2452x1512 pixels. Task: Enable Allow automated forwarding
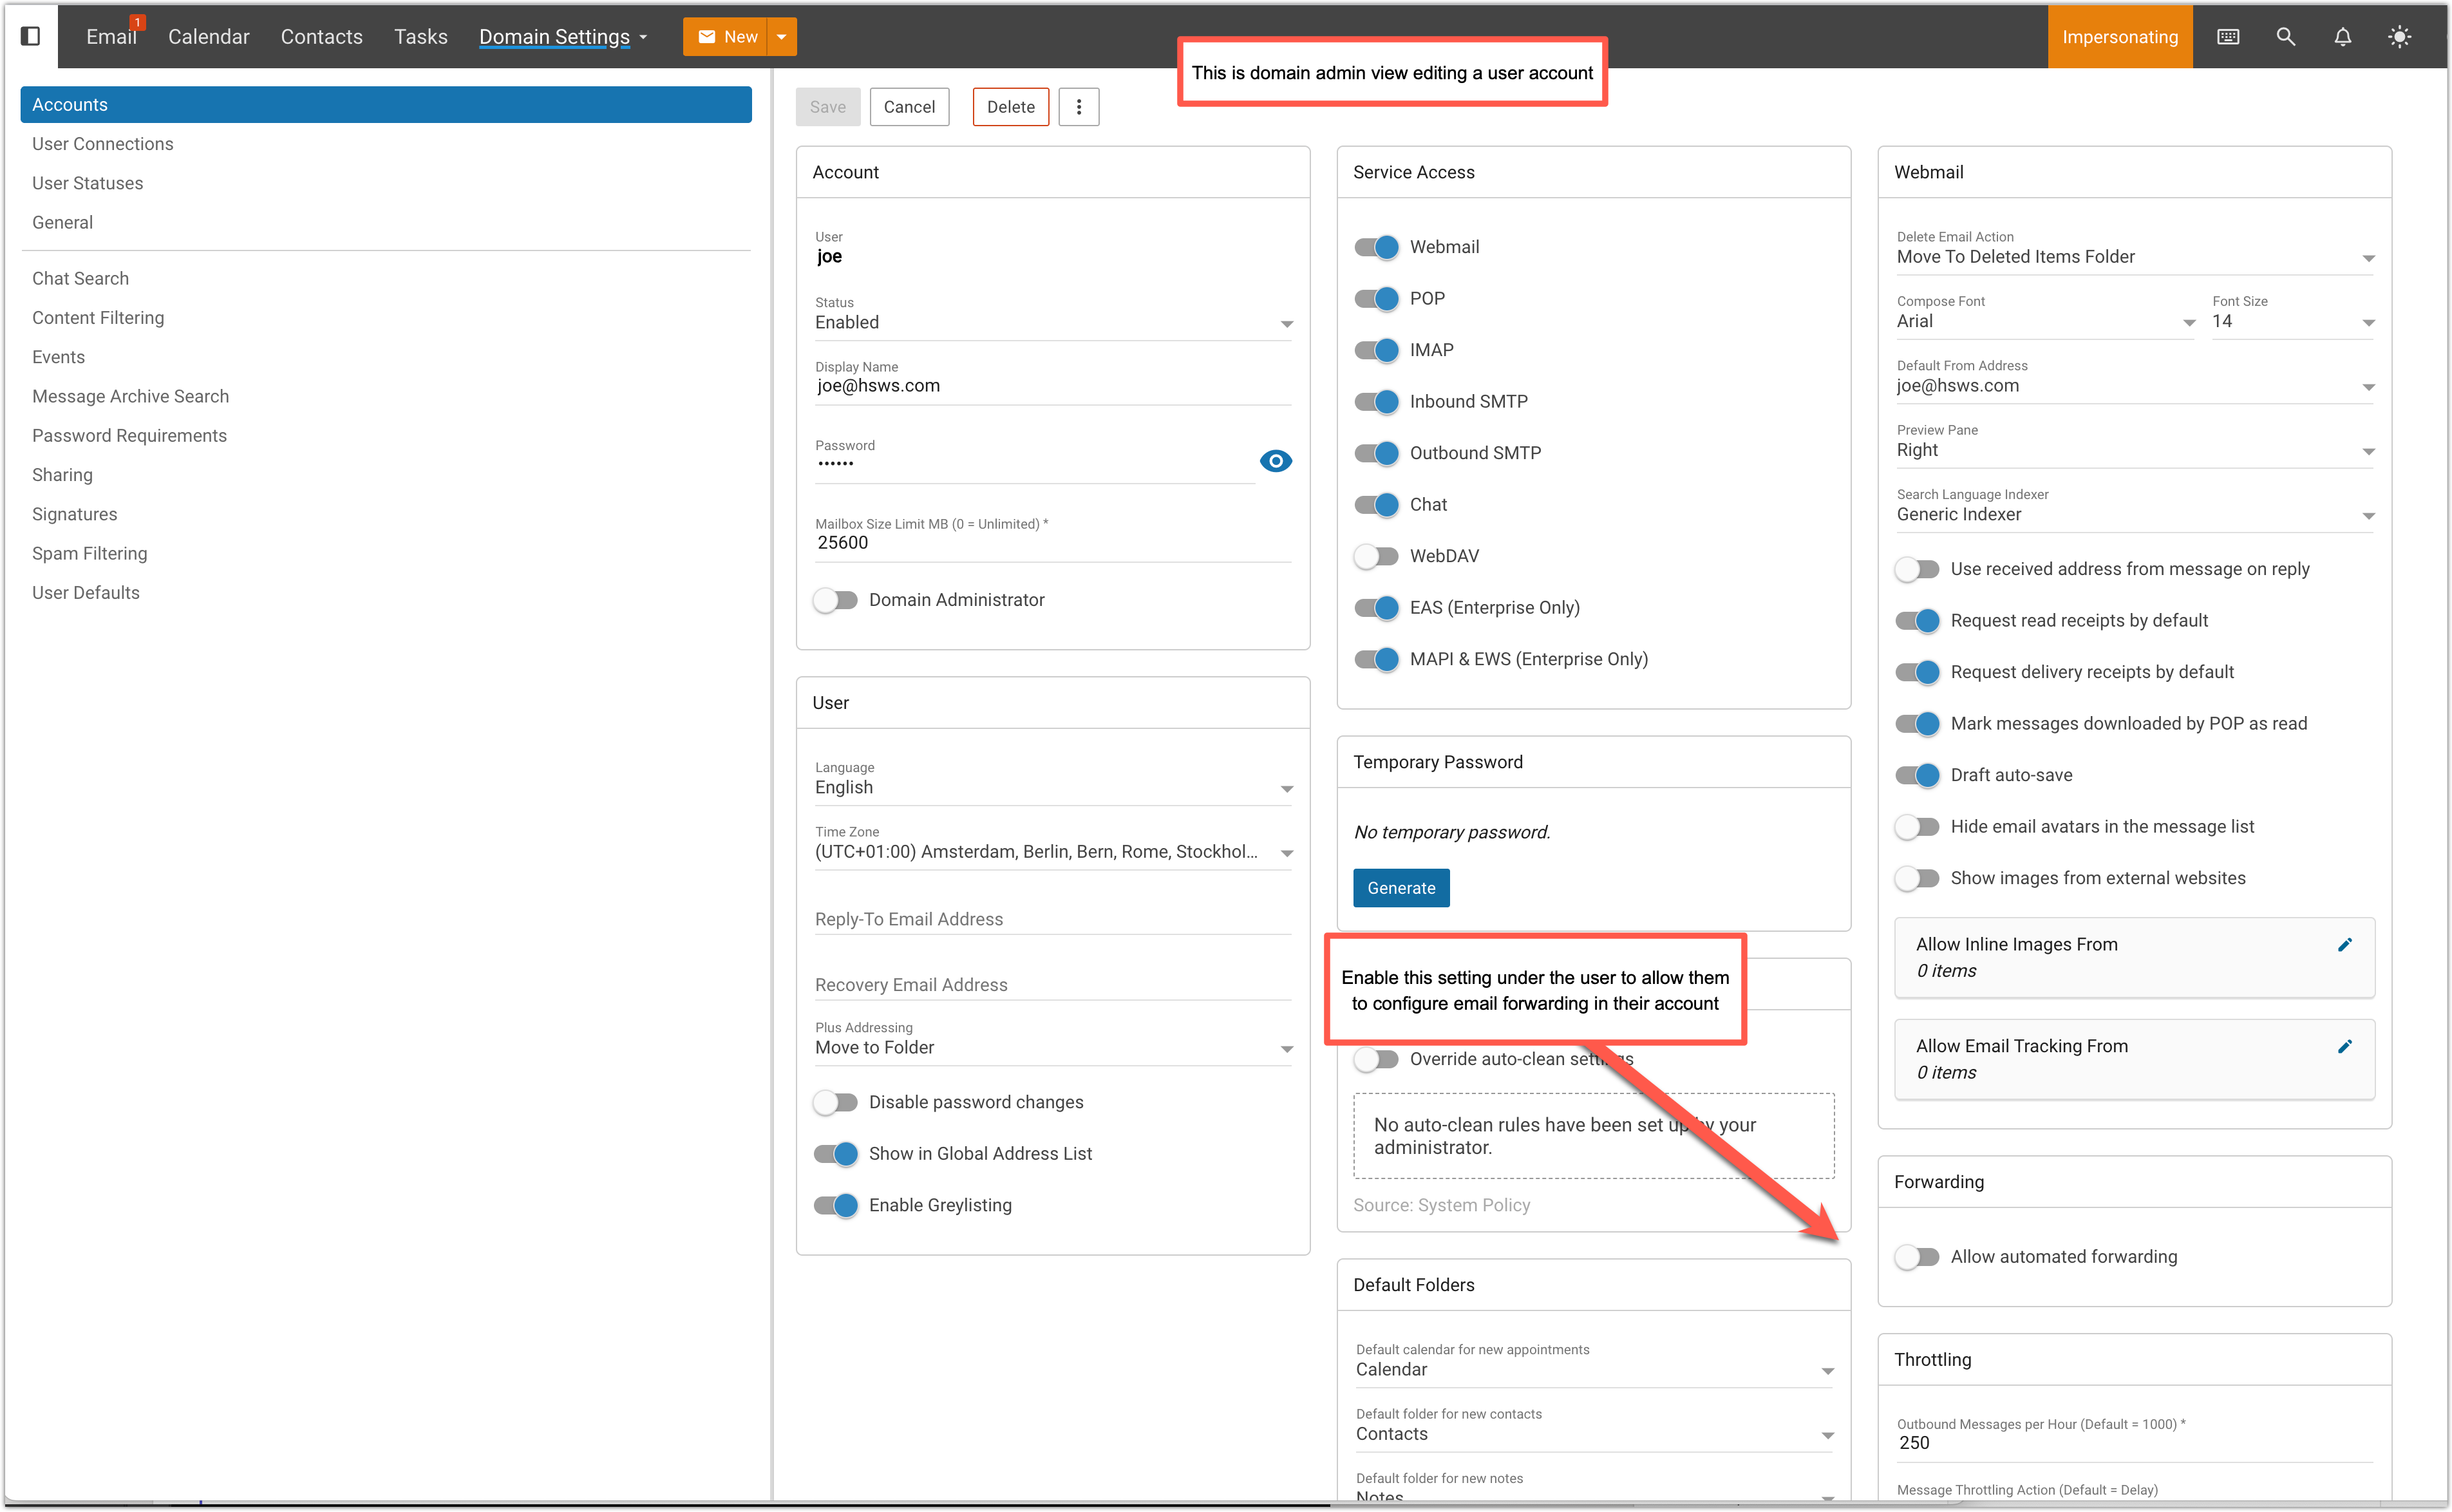tap(1917, 1257)
